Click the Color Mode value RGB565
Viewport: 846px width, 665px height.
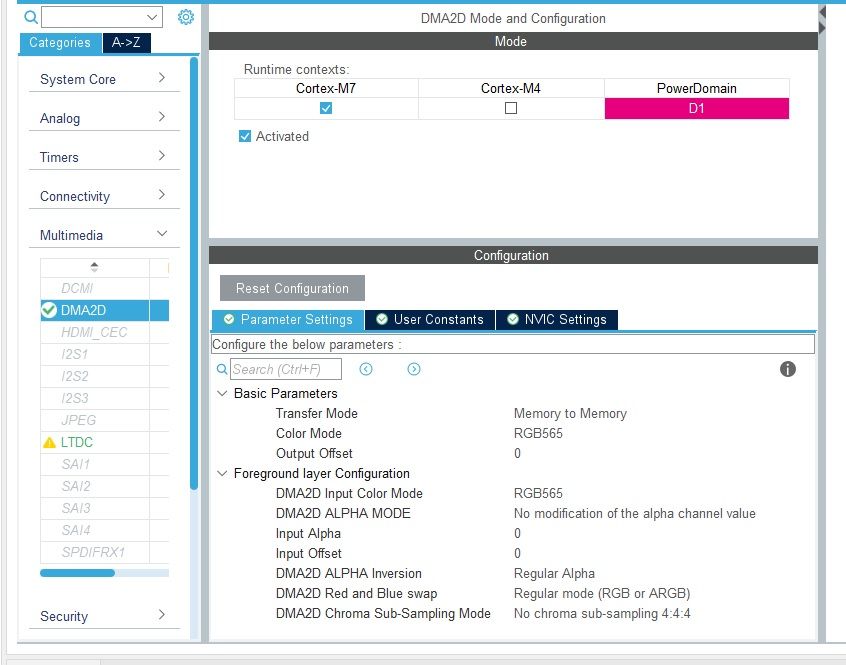click(x=538, y=433)
